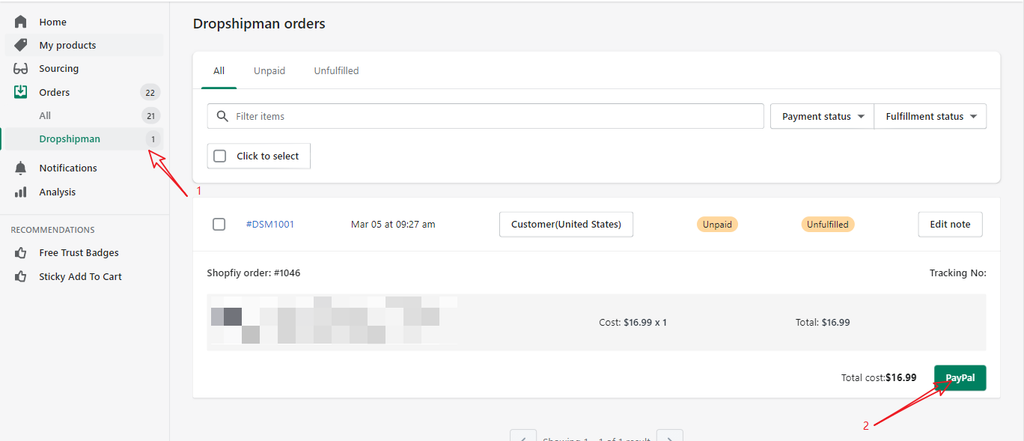Open the Payment status dropdown
This screenshot has height=441, width=1024.
pyautogui.click(x=821, y=116)
